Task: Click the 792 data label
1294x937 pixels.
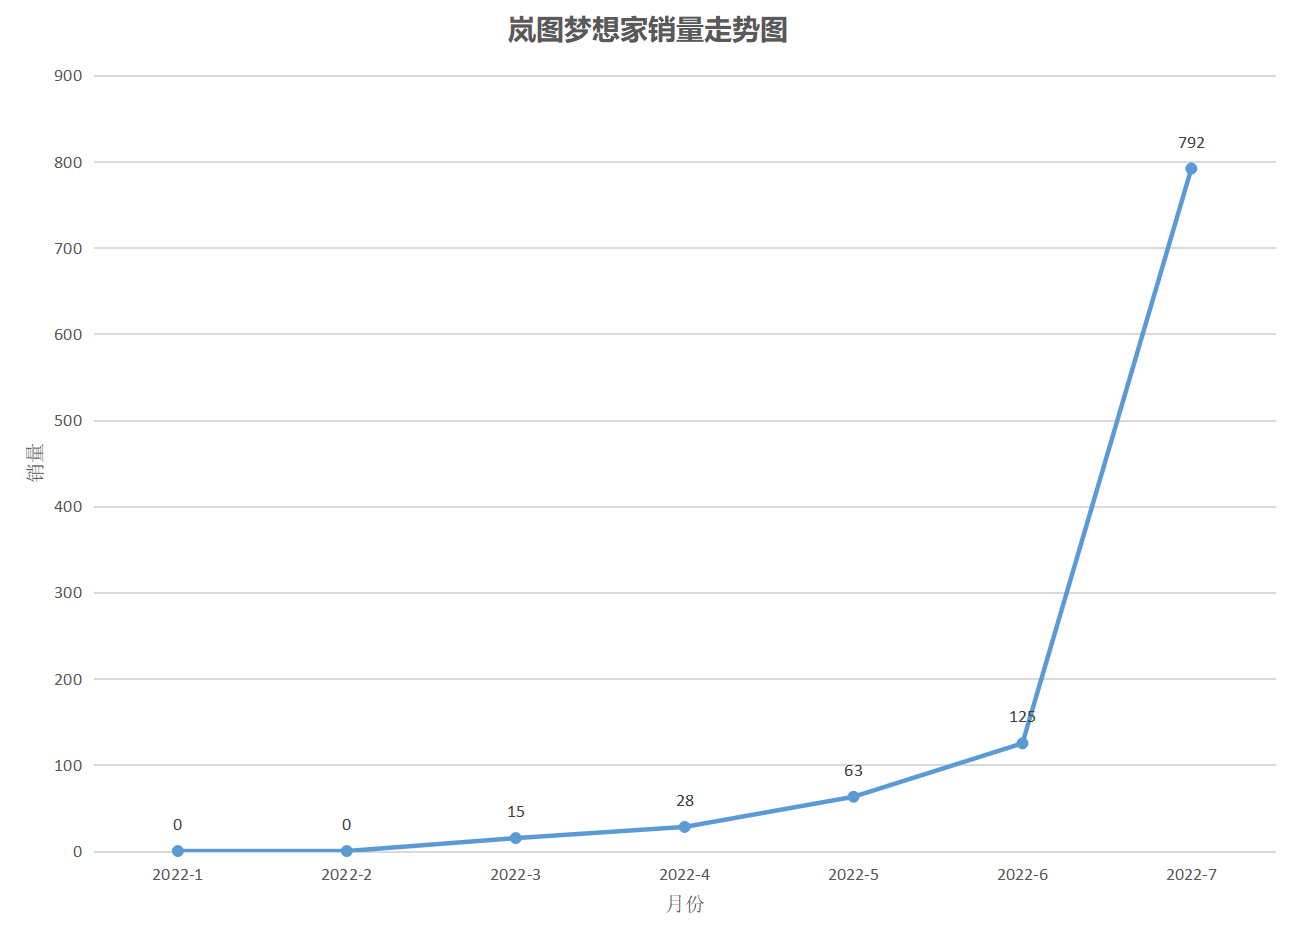Action: click(1191, 143)
